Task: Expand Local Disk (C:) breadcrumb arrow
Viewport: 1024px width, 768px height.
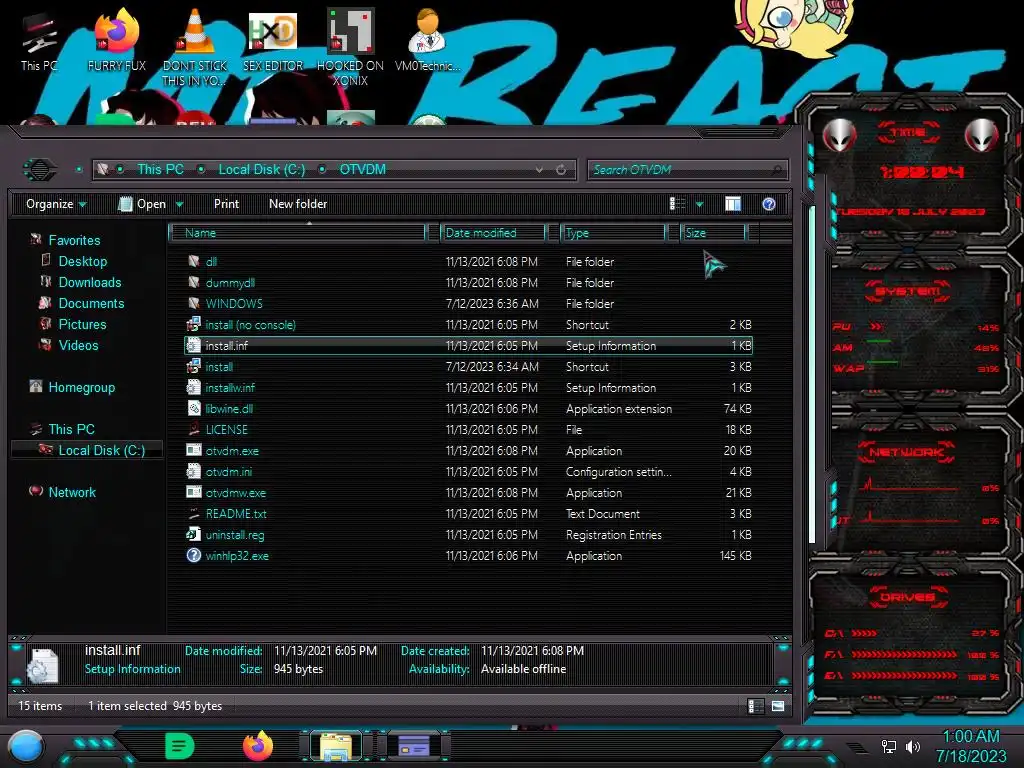Action: coord(322,170)
